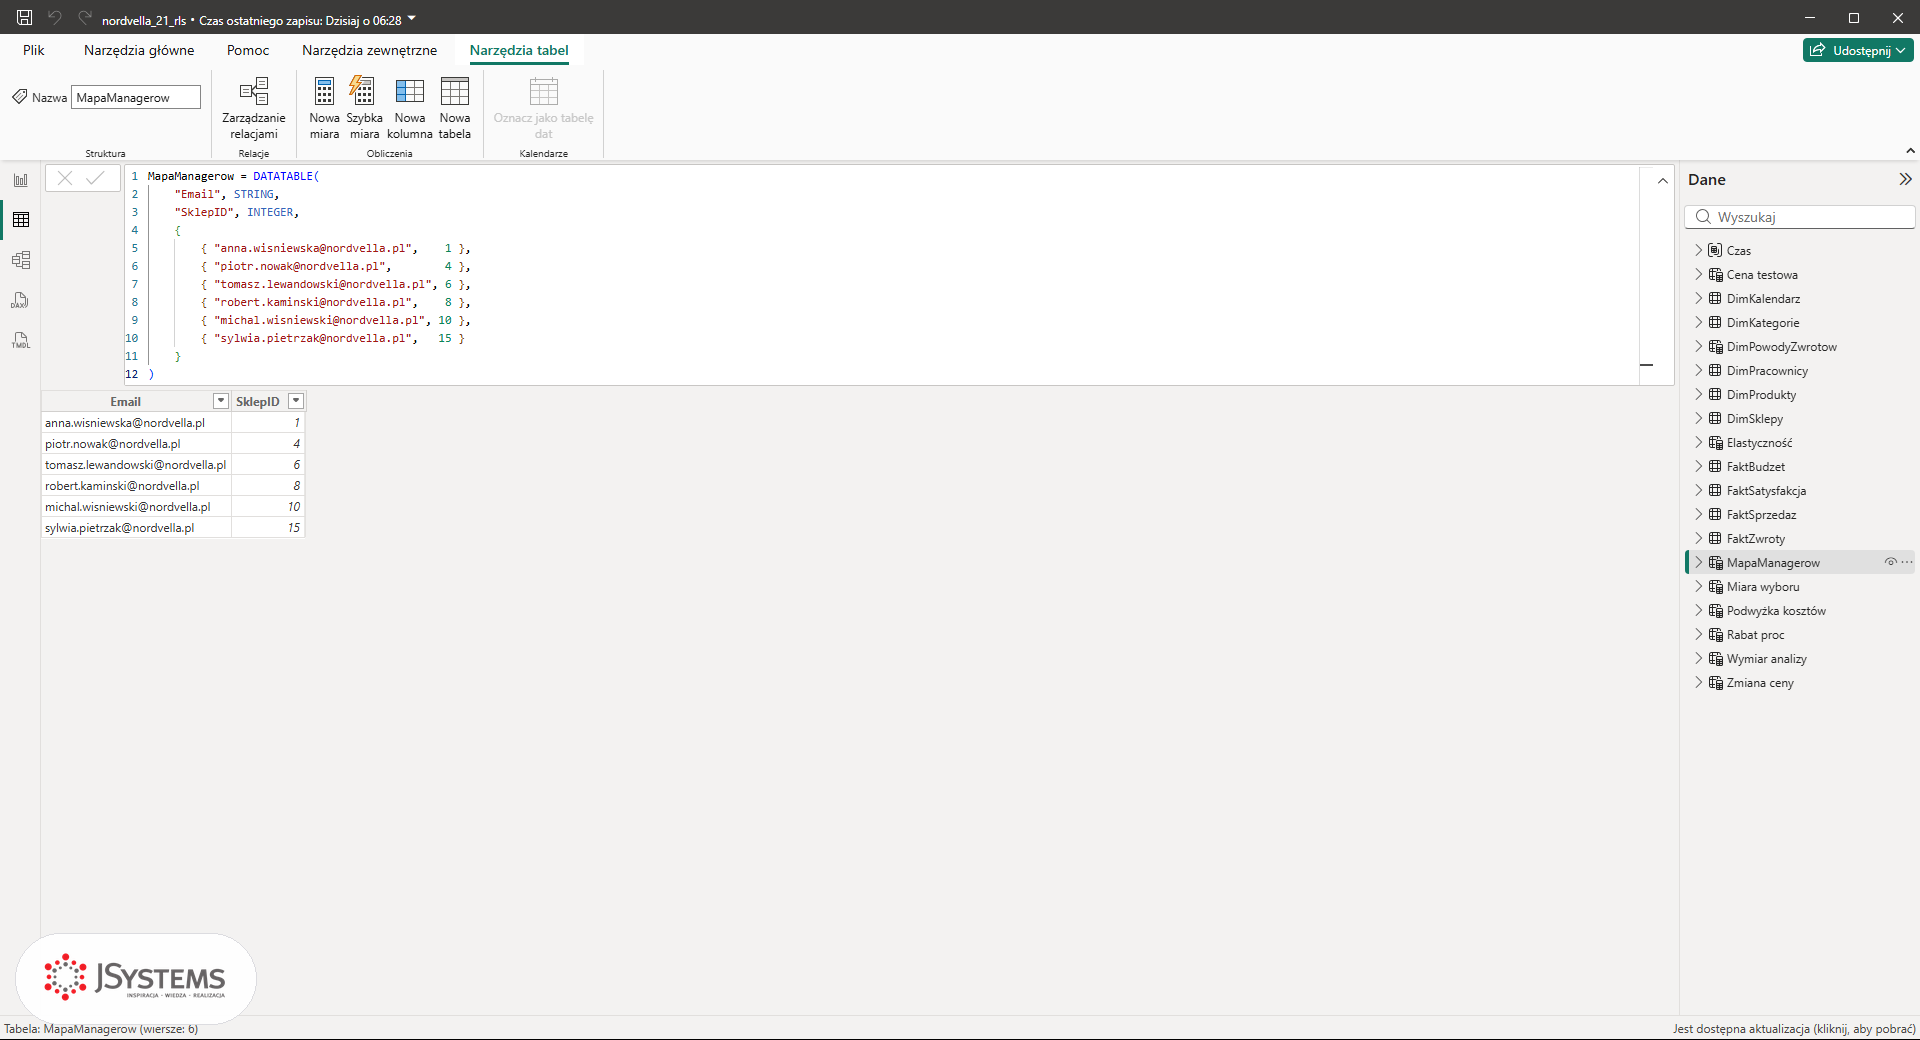Image resolution: width=1920 pixels, height=1040 pixels.
Task: Open TMDL view in left sidebar
Action: pos(21,340)
